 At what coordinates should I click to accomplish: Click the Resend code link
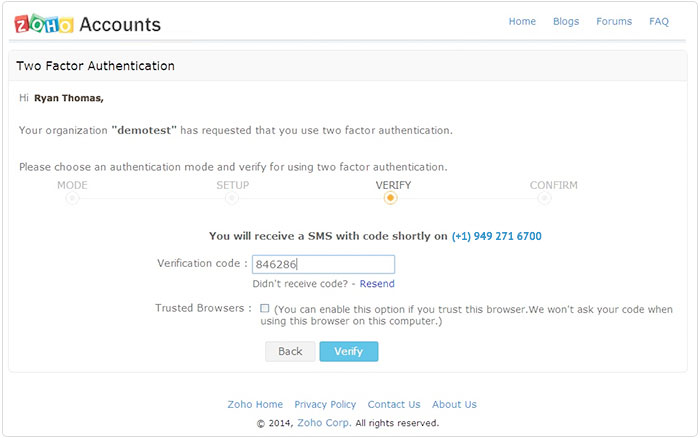pyautogui.click(x=377, y=284)
